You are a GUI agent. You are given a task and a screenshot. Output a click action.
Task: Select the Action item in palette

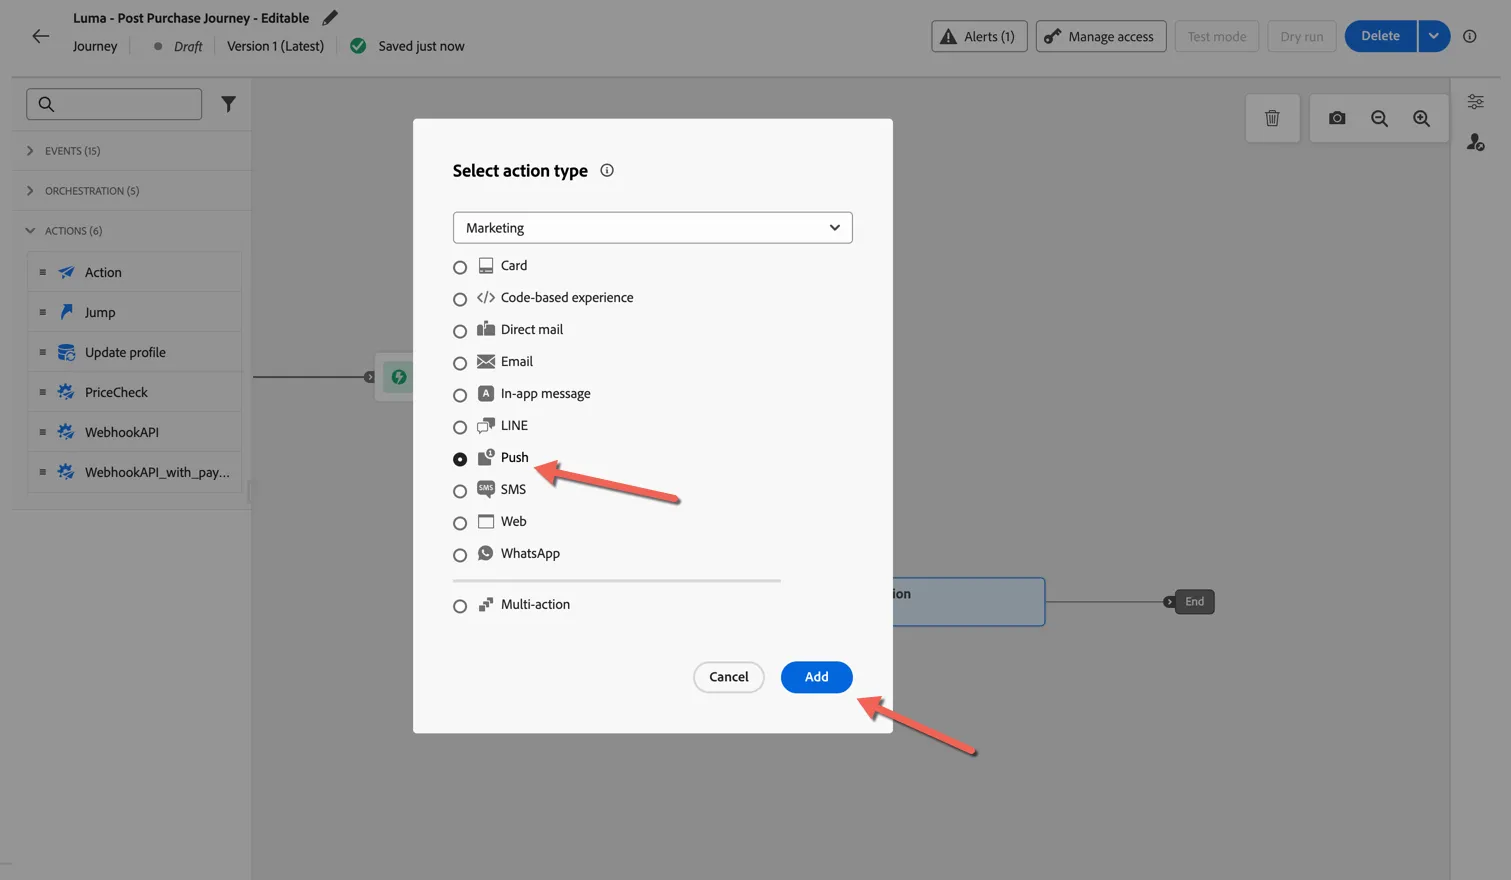tap(135, 272)
